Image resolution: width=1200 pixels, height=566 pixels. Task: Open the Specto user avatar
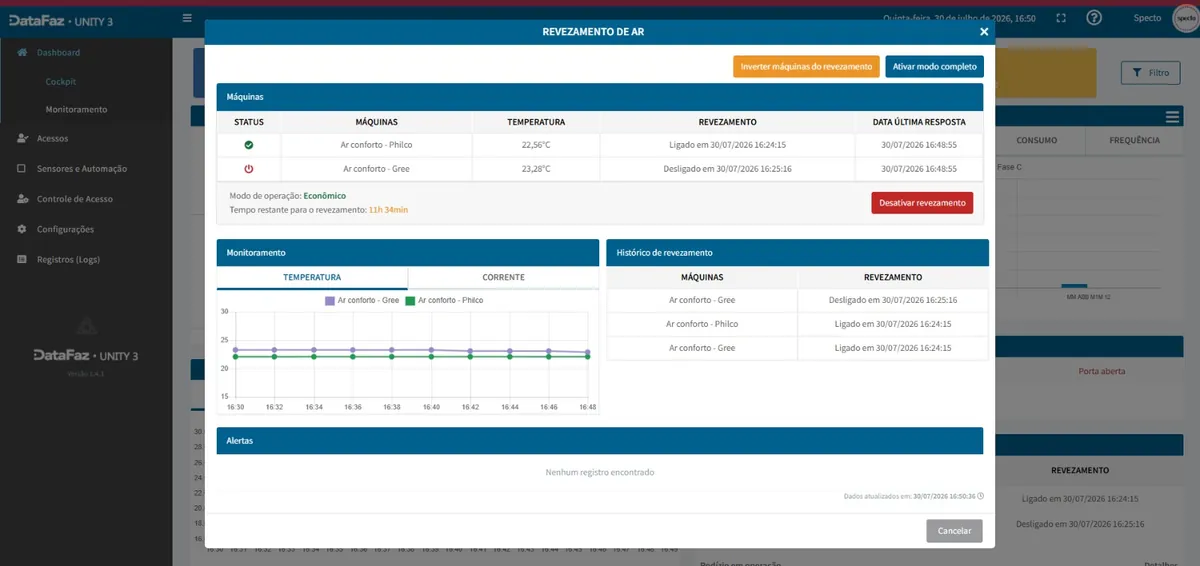pos(1184,18)
